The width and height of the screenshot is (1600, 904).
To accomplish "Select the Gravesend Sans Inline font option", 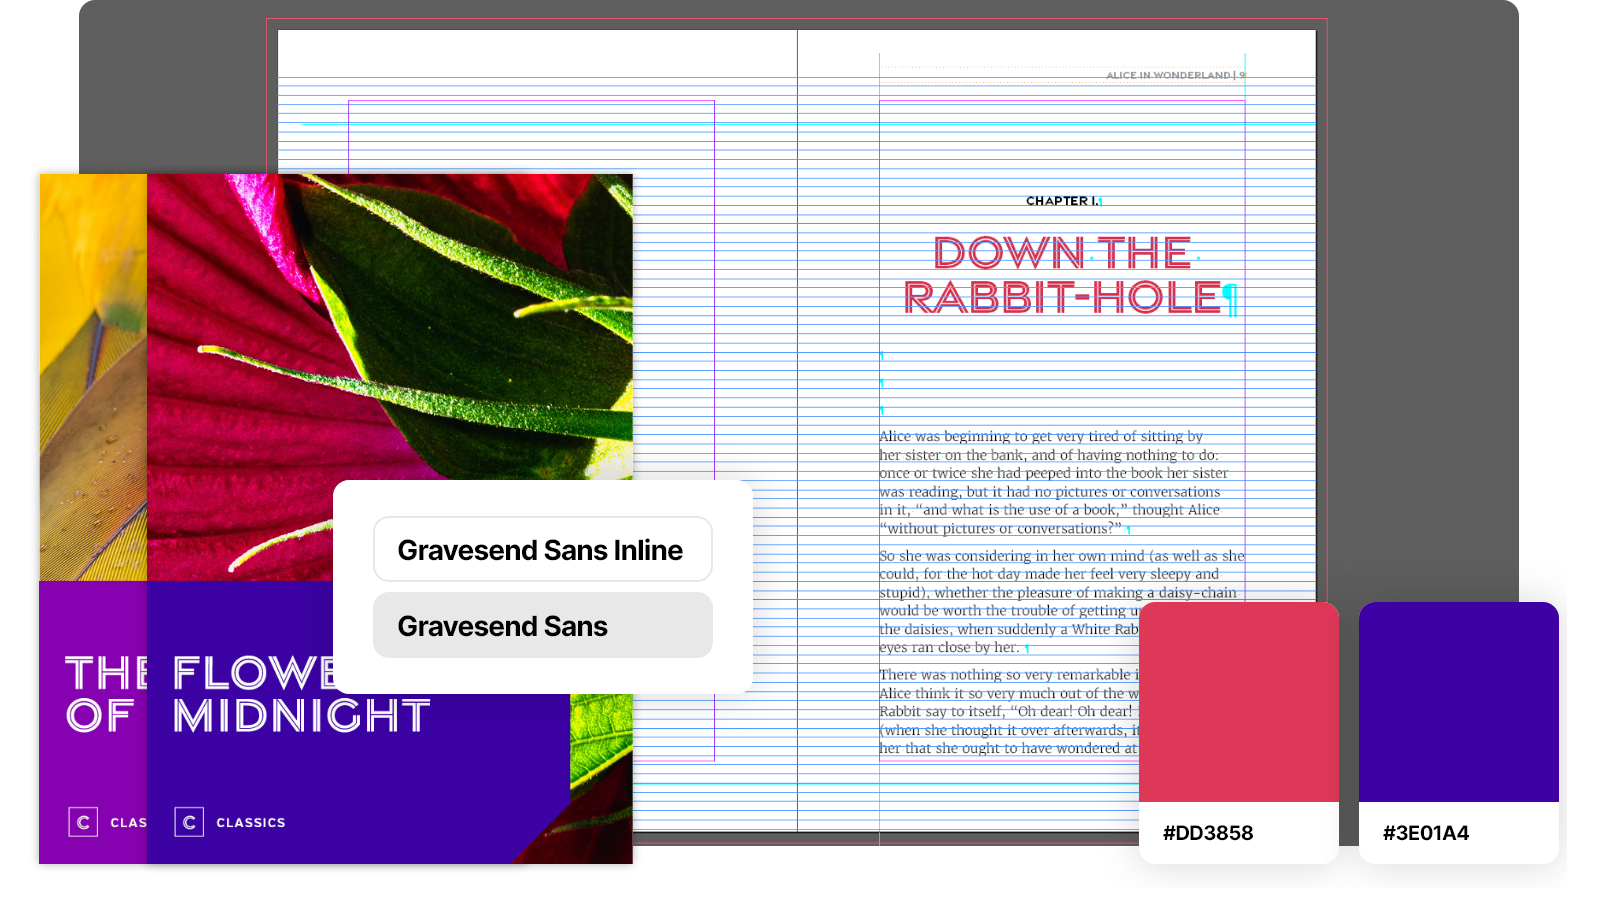I will [x=542, y=550].
